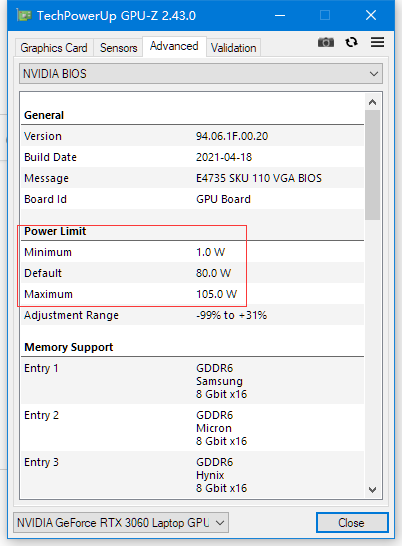Click the scrollbar up arrow
Viewport: 402px width, 546px height.
click(372, 102)
